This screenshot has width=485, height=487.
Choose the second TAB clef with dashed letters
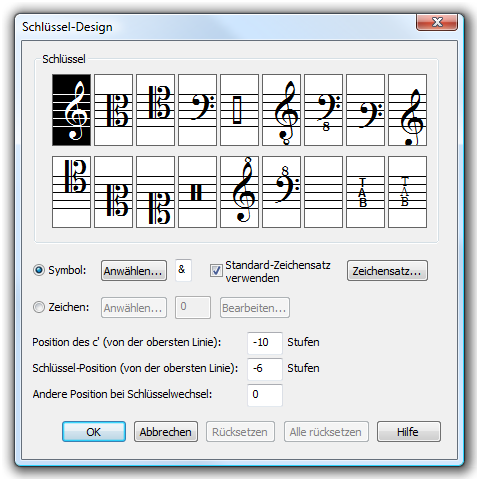pyautogui.click(x=407, y=192)
